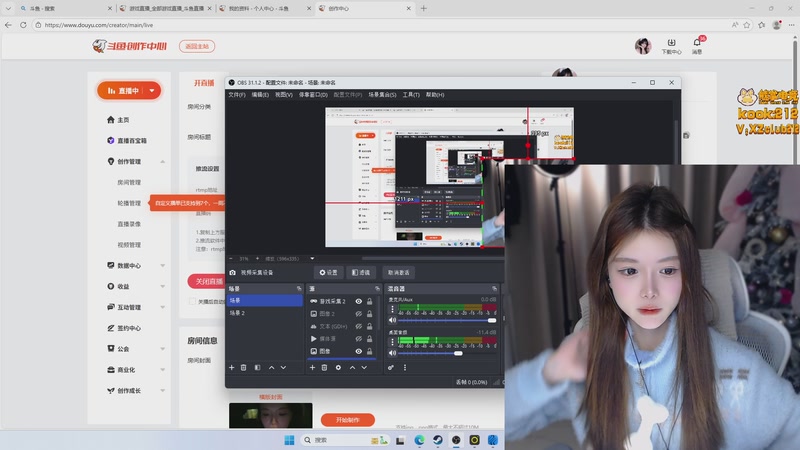800x450 pixels.
Task: Open the OBS 帮助(H) menu
Action: (x=435, y=94)
